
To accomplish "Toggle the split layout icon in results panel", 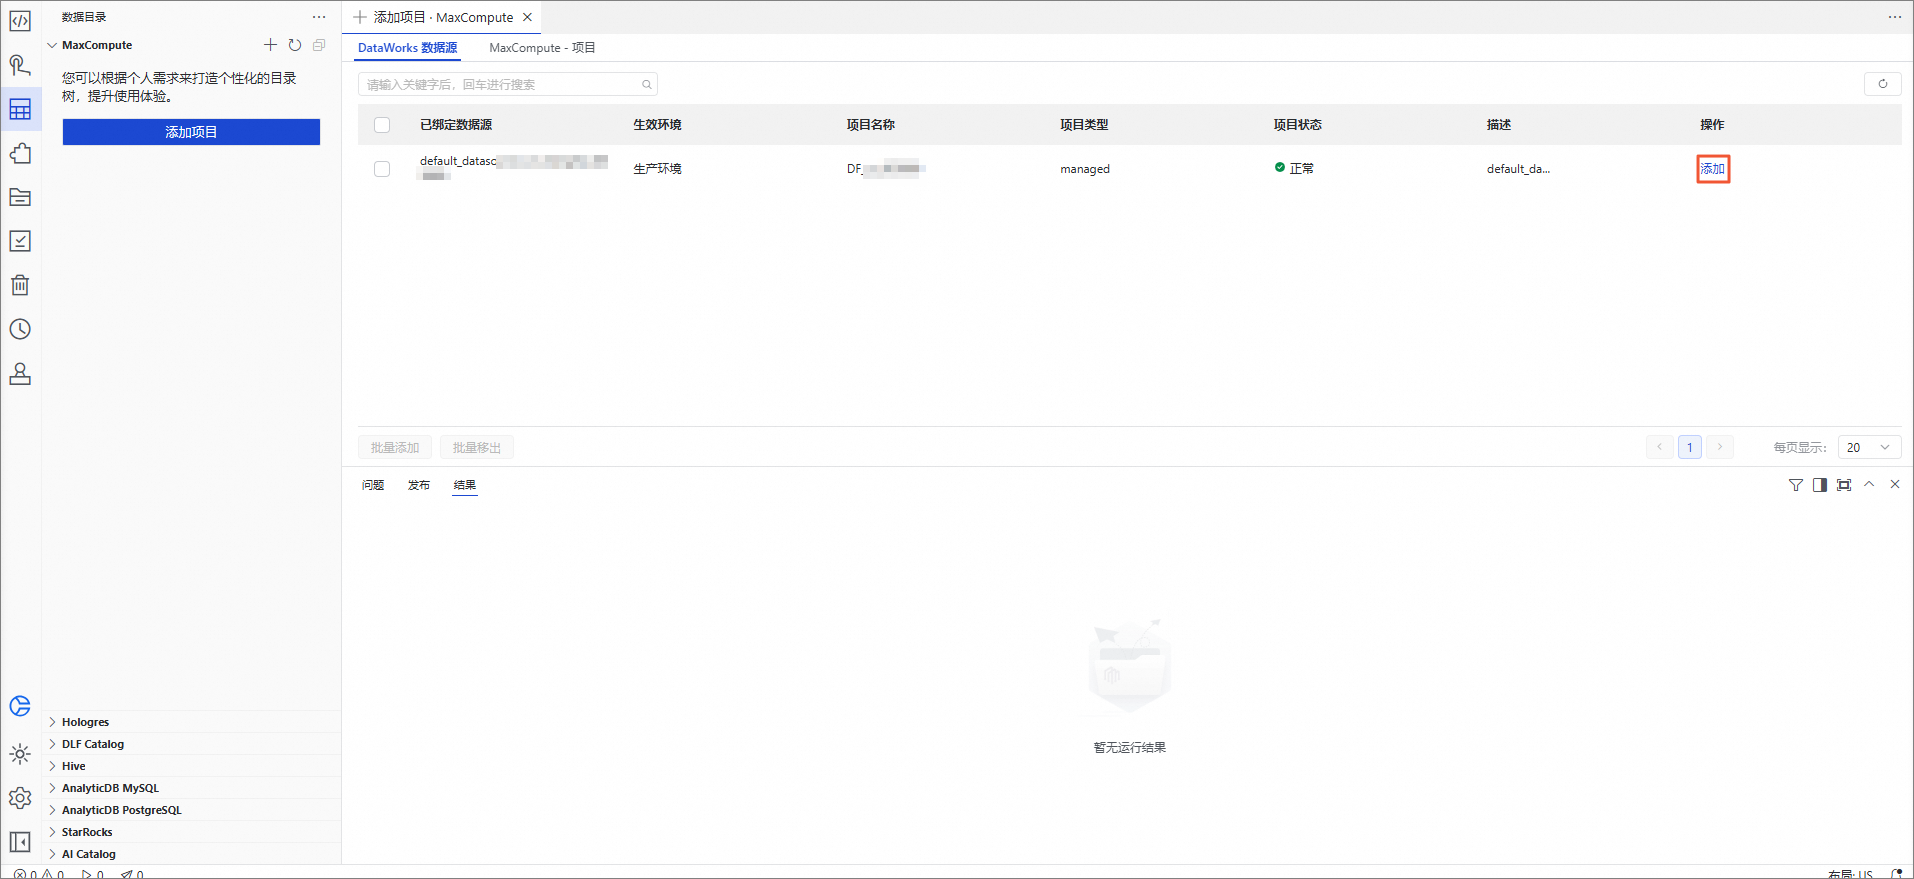I will tap(1820, 485).
